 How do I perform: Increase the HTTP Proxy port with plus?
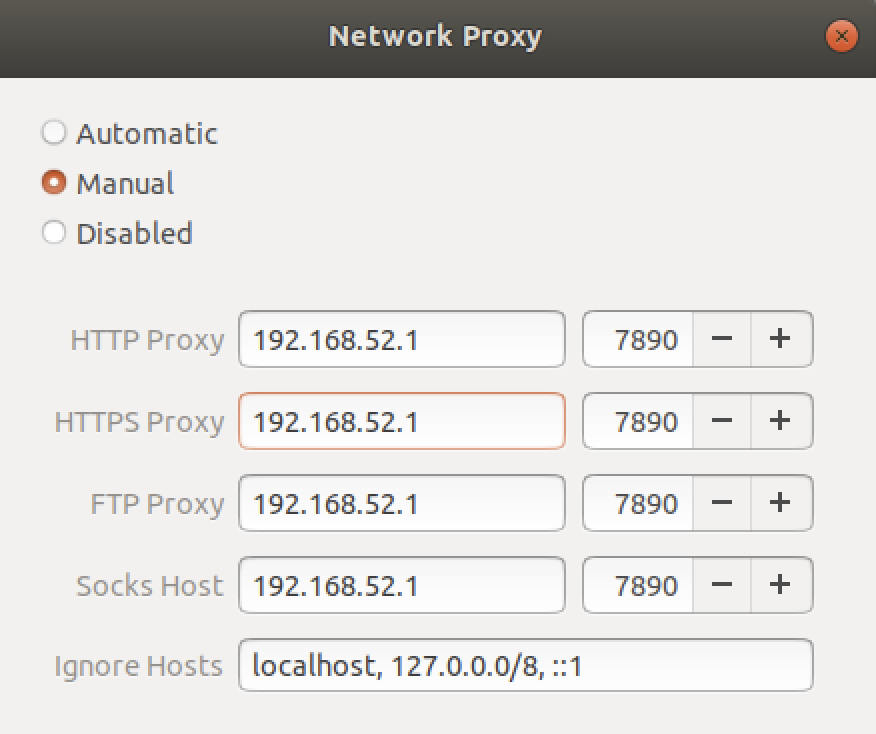(780, 339)
